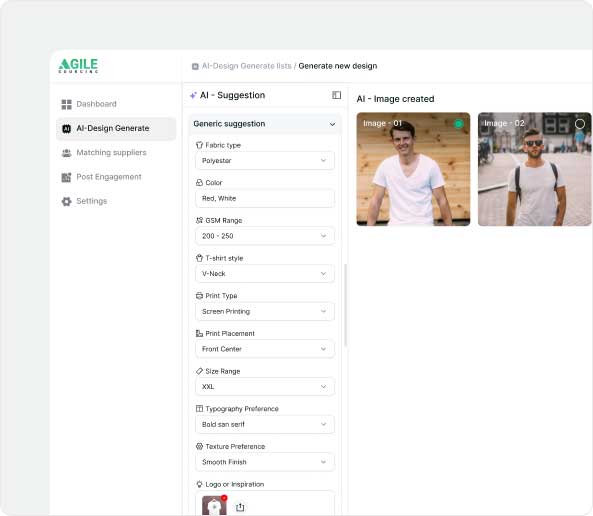This screenshot has width=593, height=516.
Task: Select the Image - 02 radio circle
Action: [580, 124]
